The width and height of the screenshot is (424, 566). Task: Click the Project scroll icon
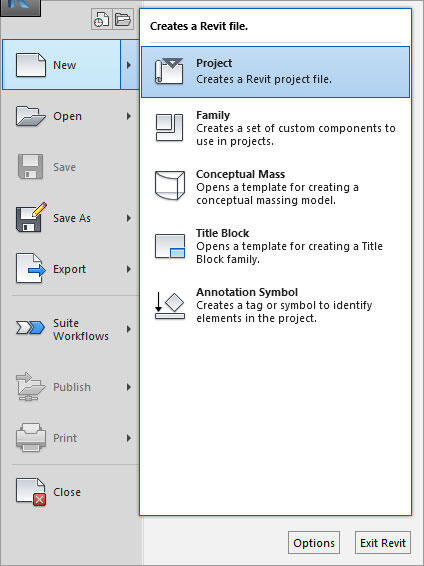(x=169, y=71)
